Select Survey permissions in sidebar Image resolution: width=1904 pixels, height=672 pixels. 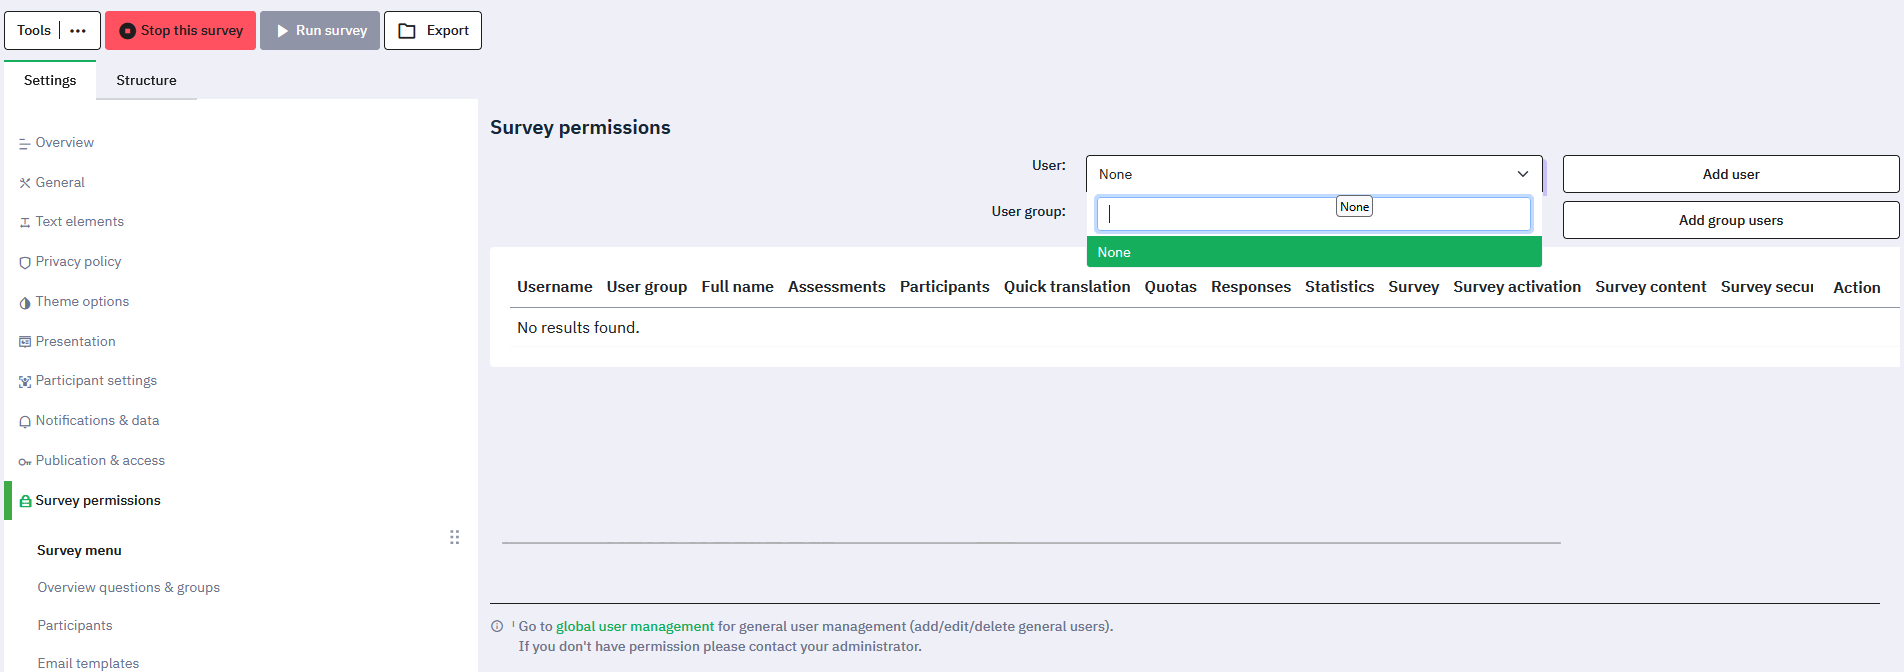[98, 501]
